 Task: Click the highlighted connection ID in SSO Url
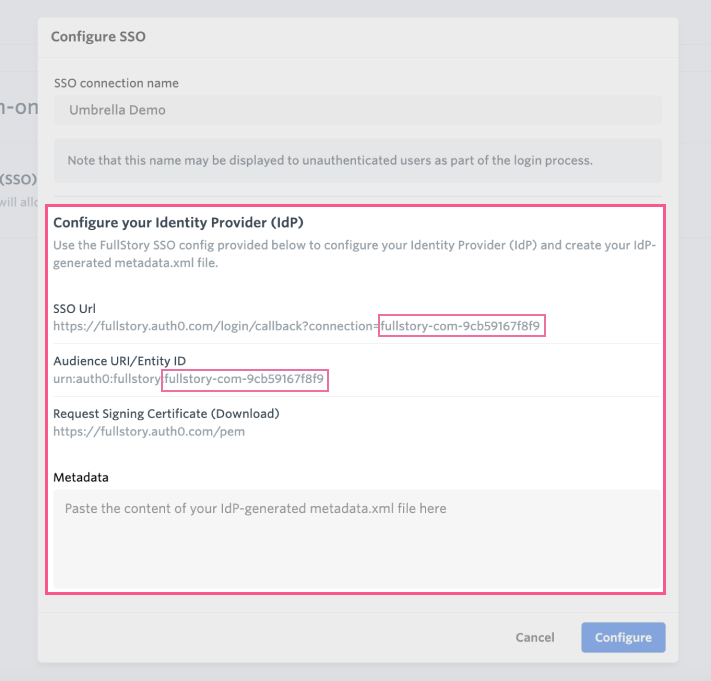462,326
